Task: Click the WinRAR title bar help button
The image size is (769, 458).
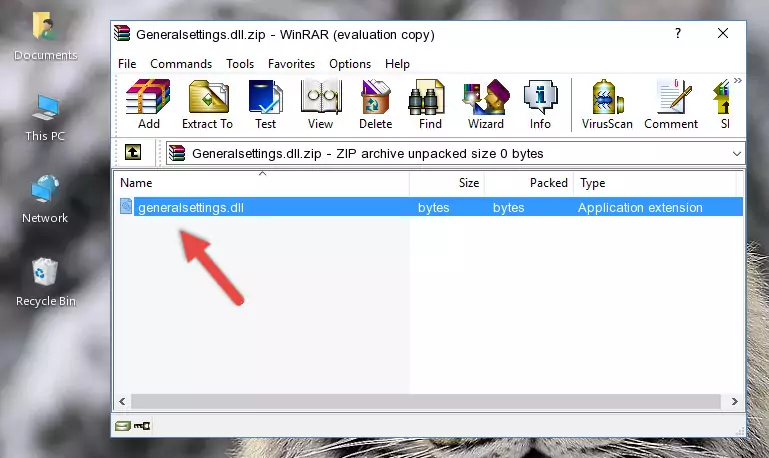Action: (677, 33)
